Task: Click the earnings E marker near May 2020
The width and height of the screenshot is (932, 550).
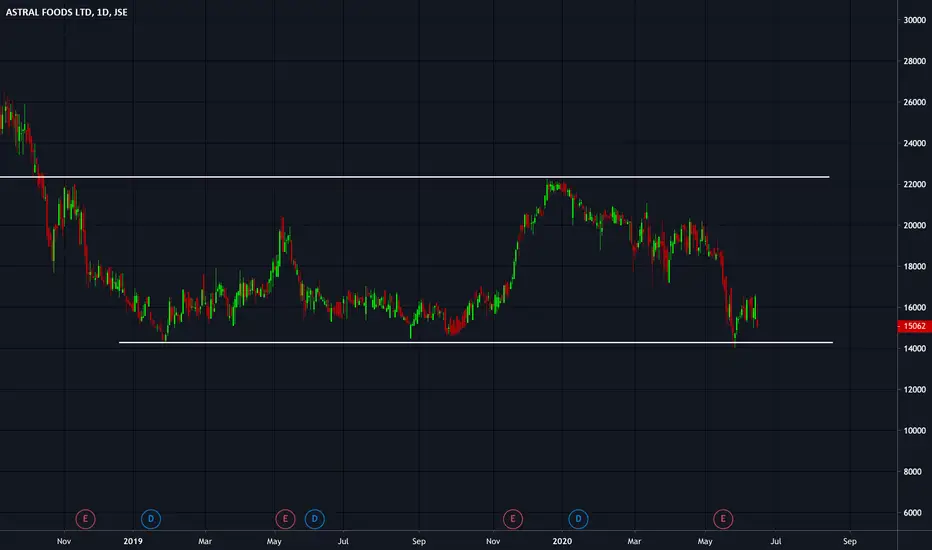Action: (723, 519)
